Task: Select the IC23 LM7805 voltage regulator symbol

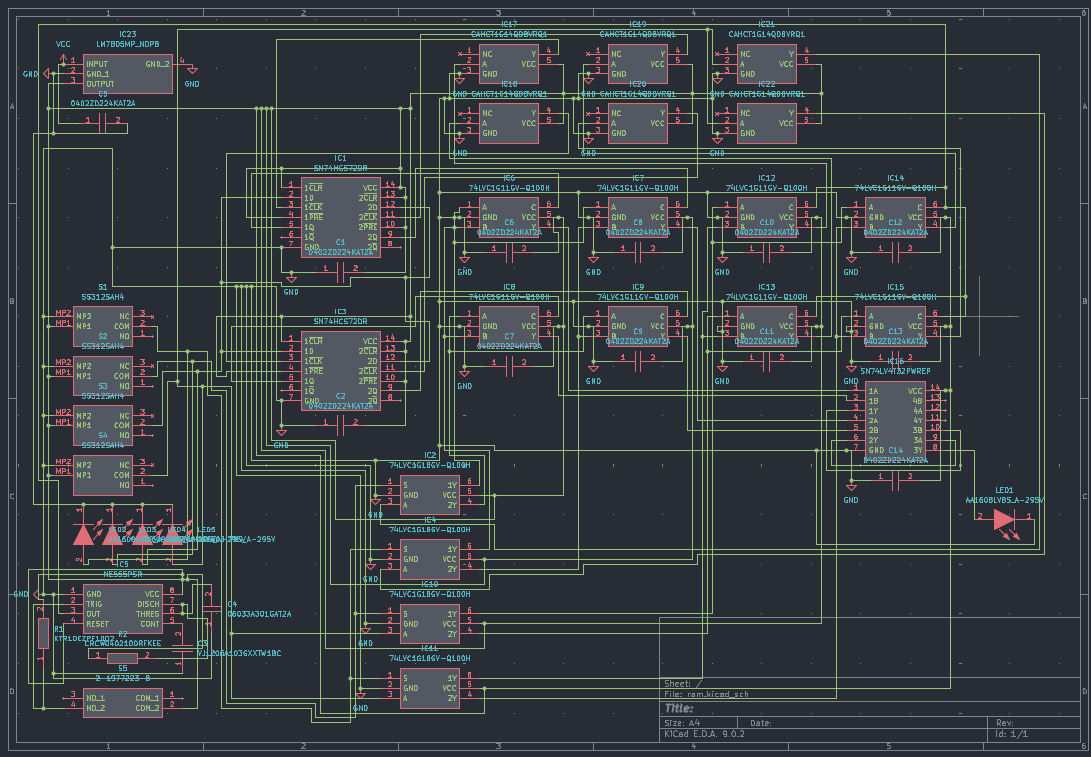Action: [129, 74]
